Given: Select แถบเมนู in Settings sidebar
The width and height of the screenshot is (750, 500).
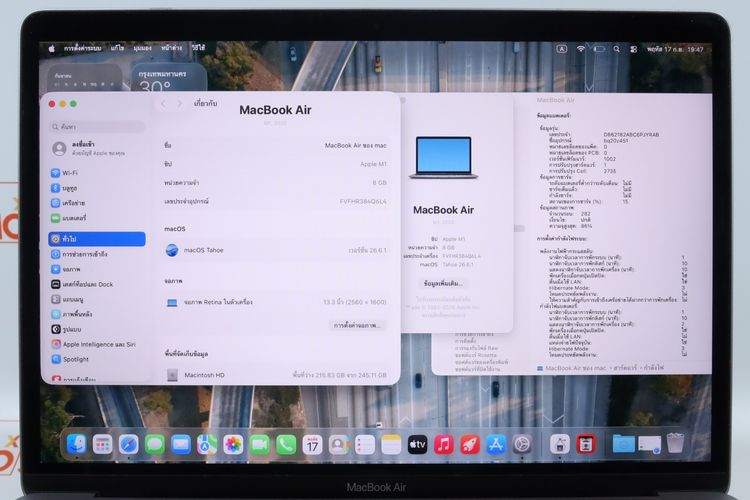Looking at the screenshot, I should coord(97,300).
